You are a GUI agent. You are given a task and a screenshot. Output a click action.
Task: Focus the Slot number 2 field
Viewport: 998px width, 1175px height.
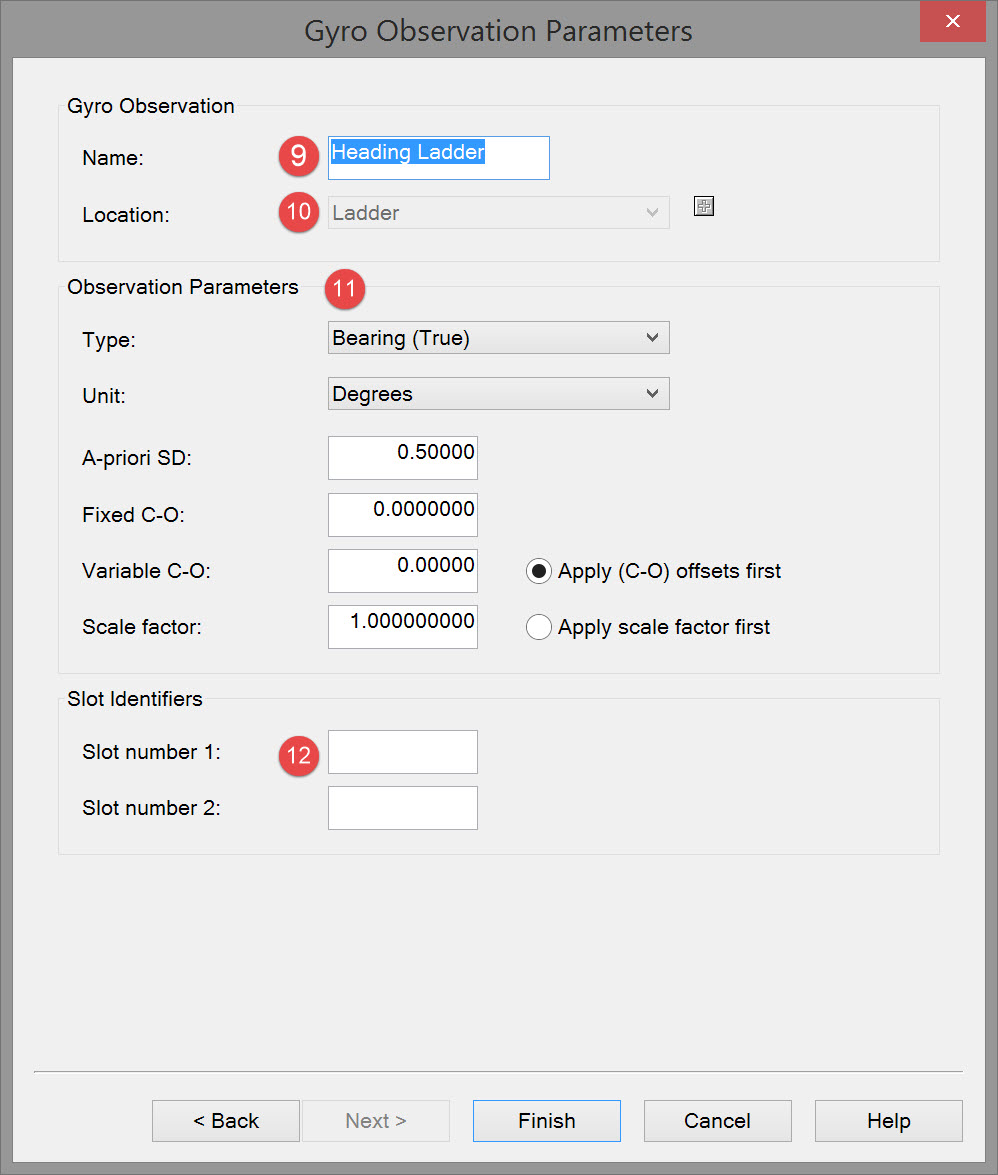[x=402, y=808]
